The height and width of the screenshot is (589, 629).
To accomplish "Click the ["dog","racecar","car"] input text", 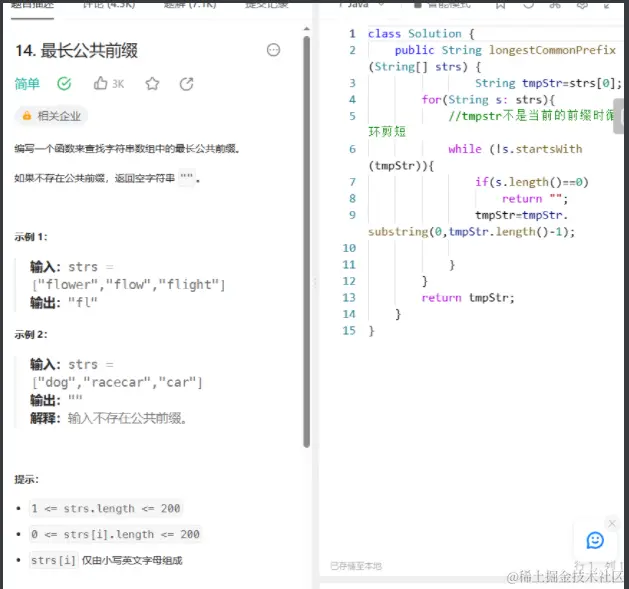I will pyautogui.click(x=117, y=382).
